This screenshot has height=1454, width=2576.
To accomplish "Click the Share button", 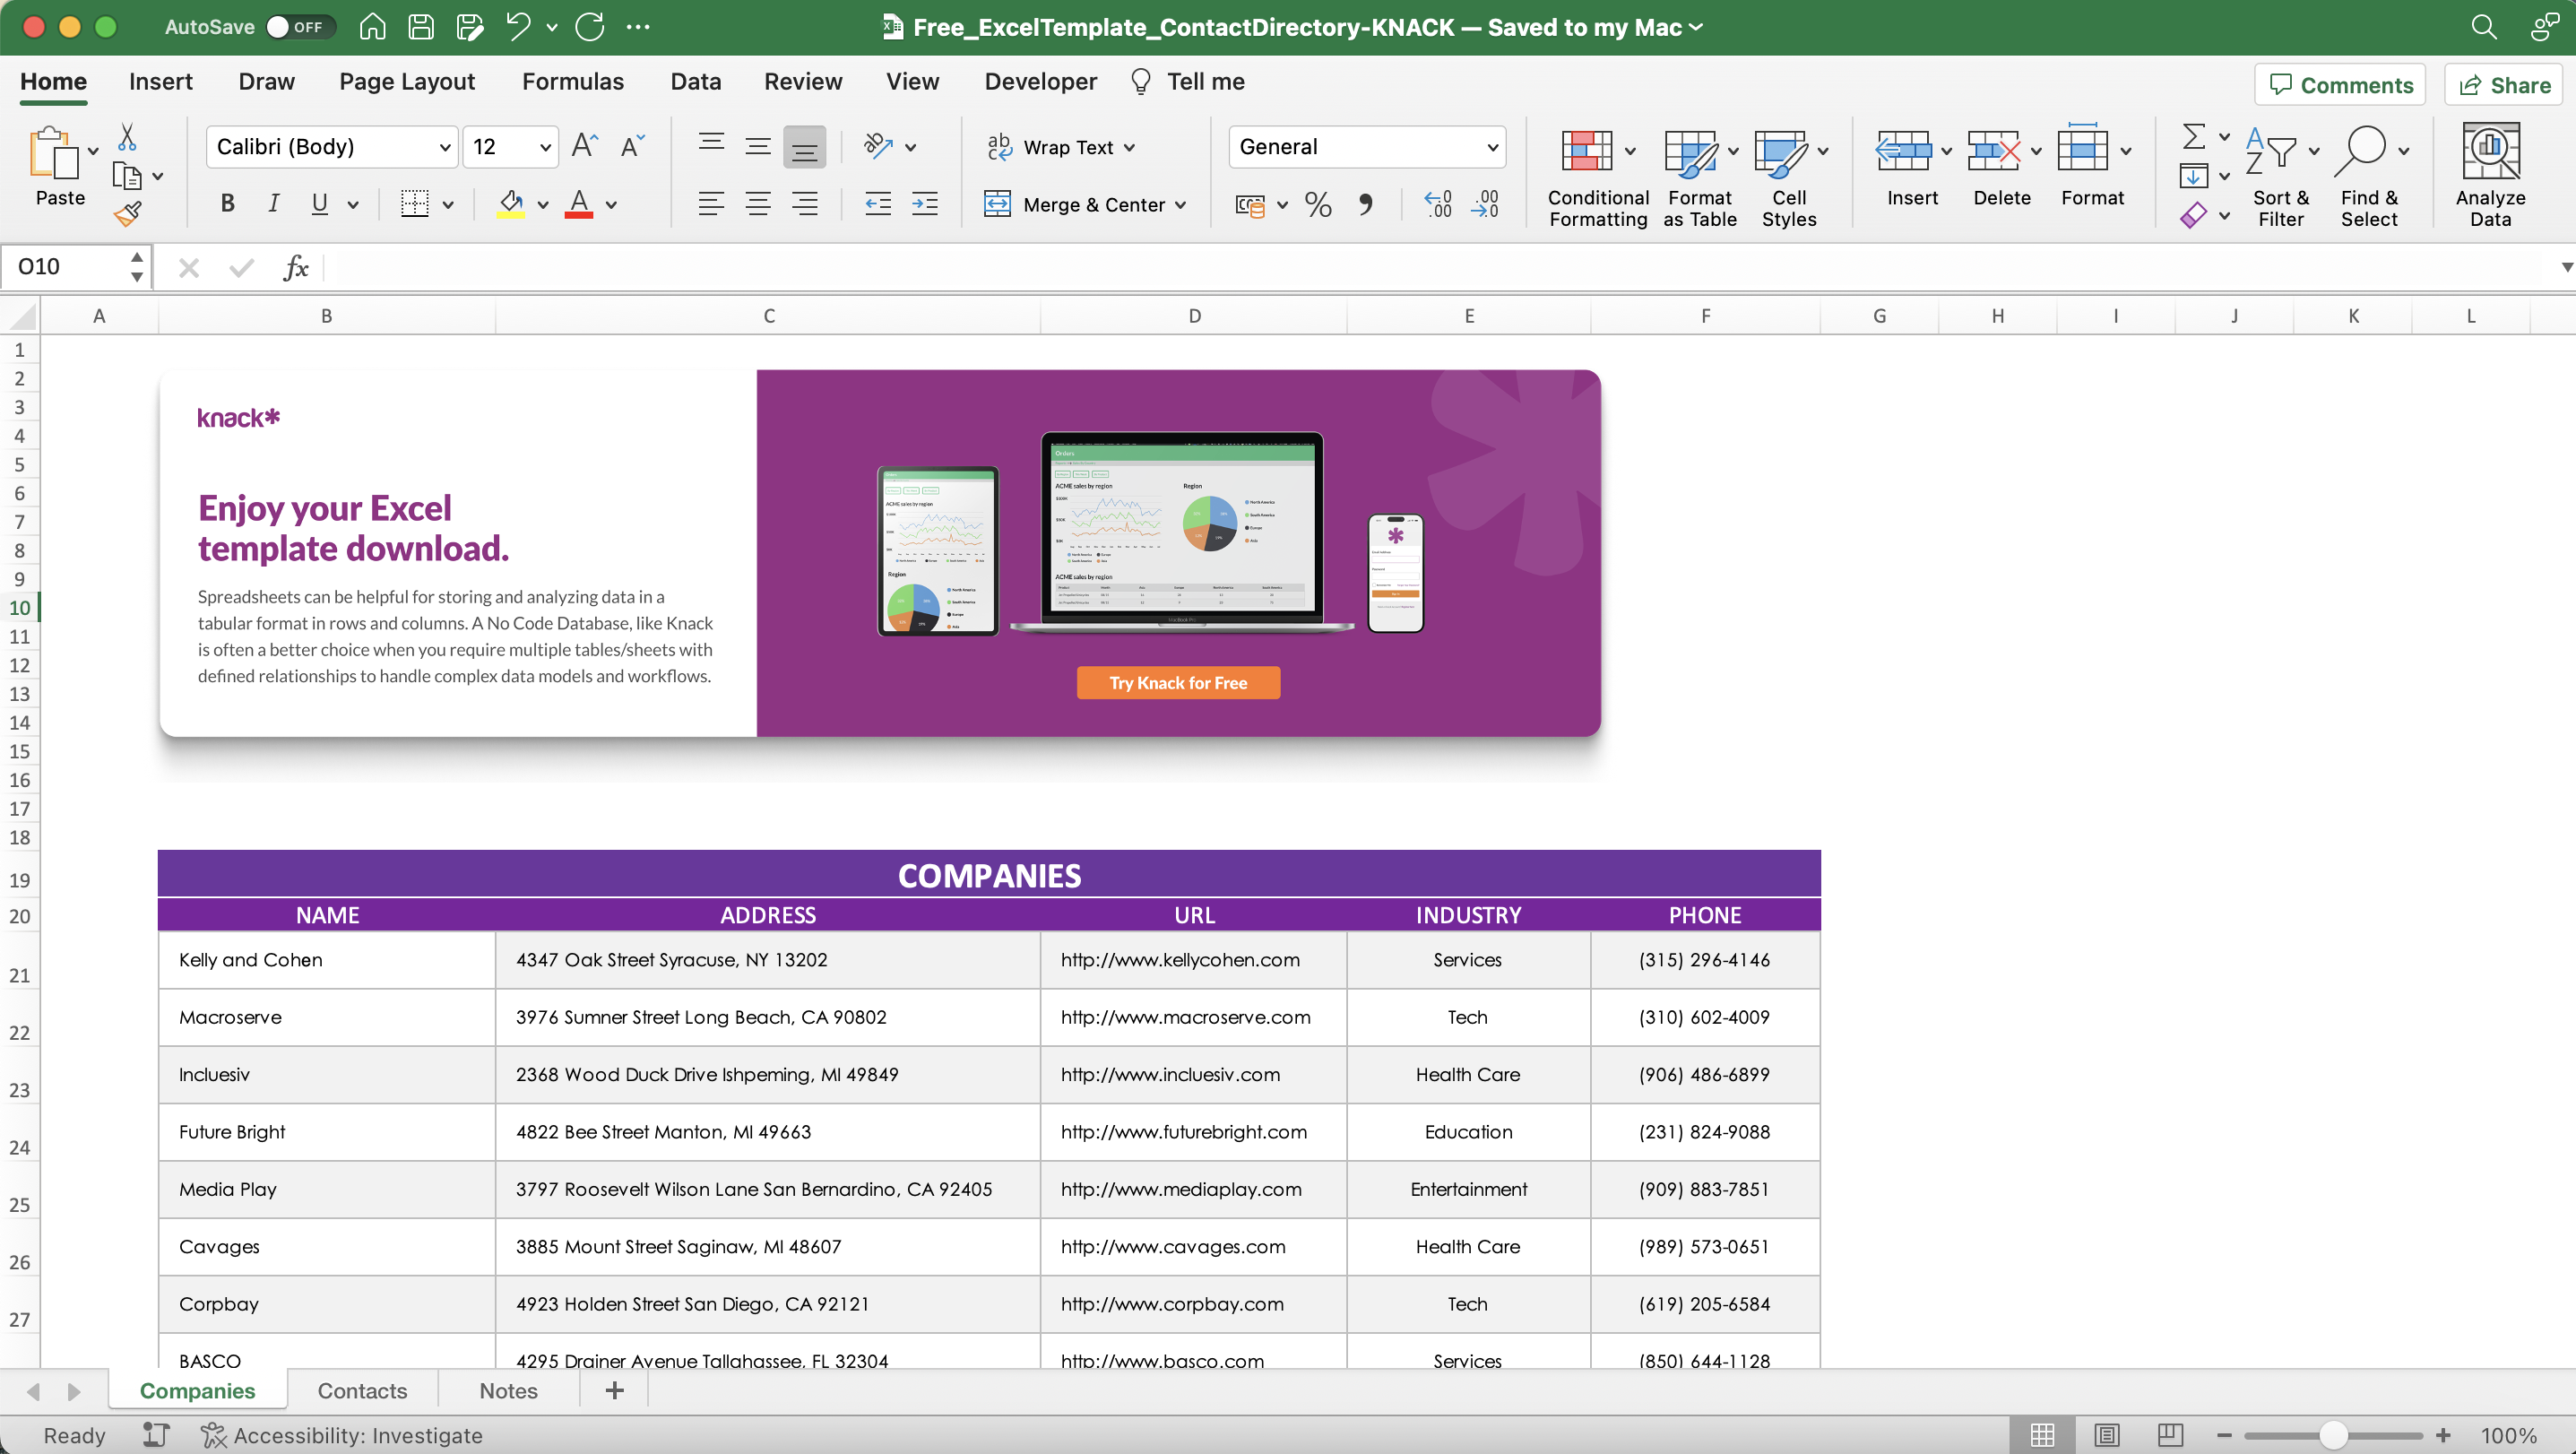I will coord(2504,84).
